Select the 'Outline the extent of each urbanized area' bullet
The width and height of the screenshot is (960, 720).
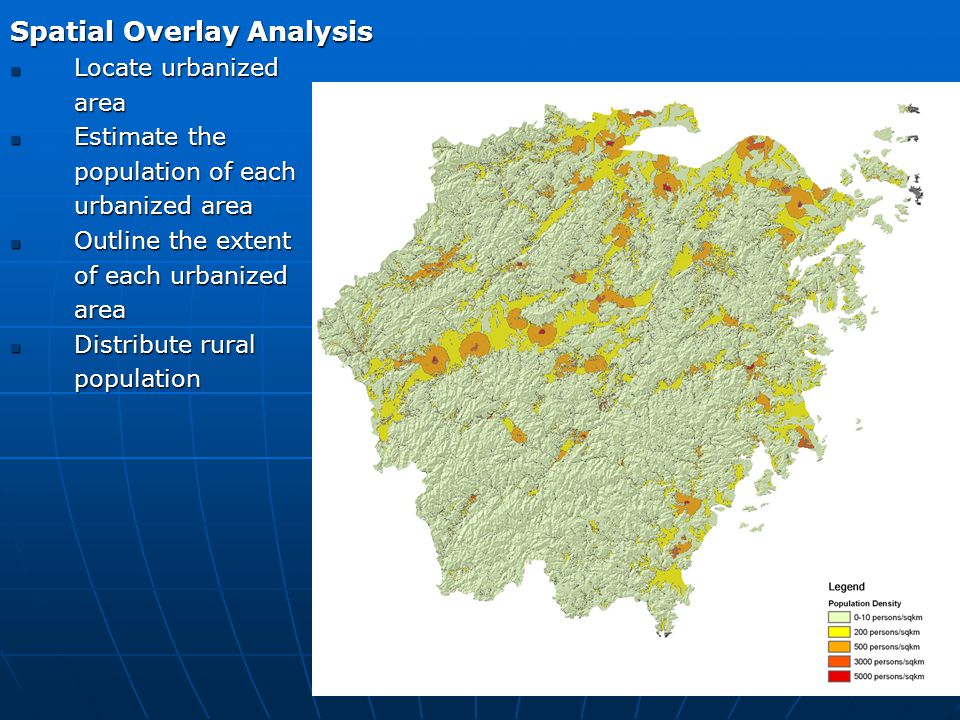coord(183,276)
